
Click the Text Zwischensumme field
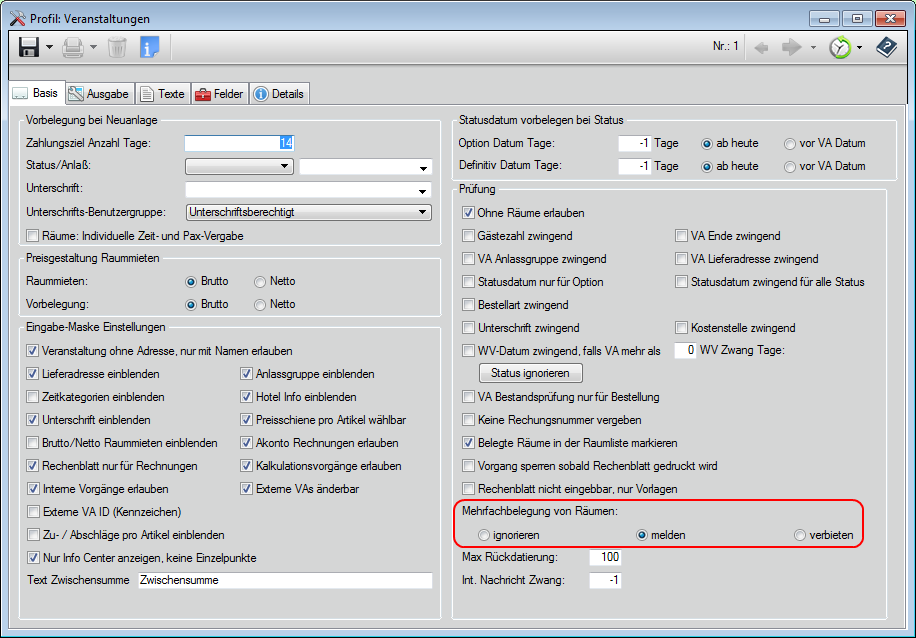[284, 580]
